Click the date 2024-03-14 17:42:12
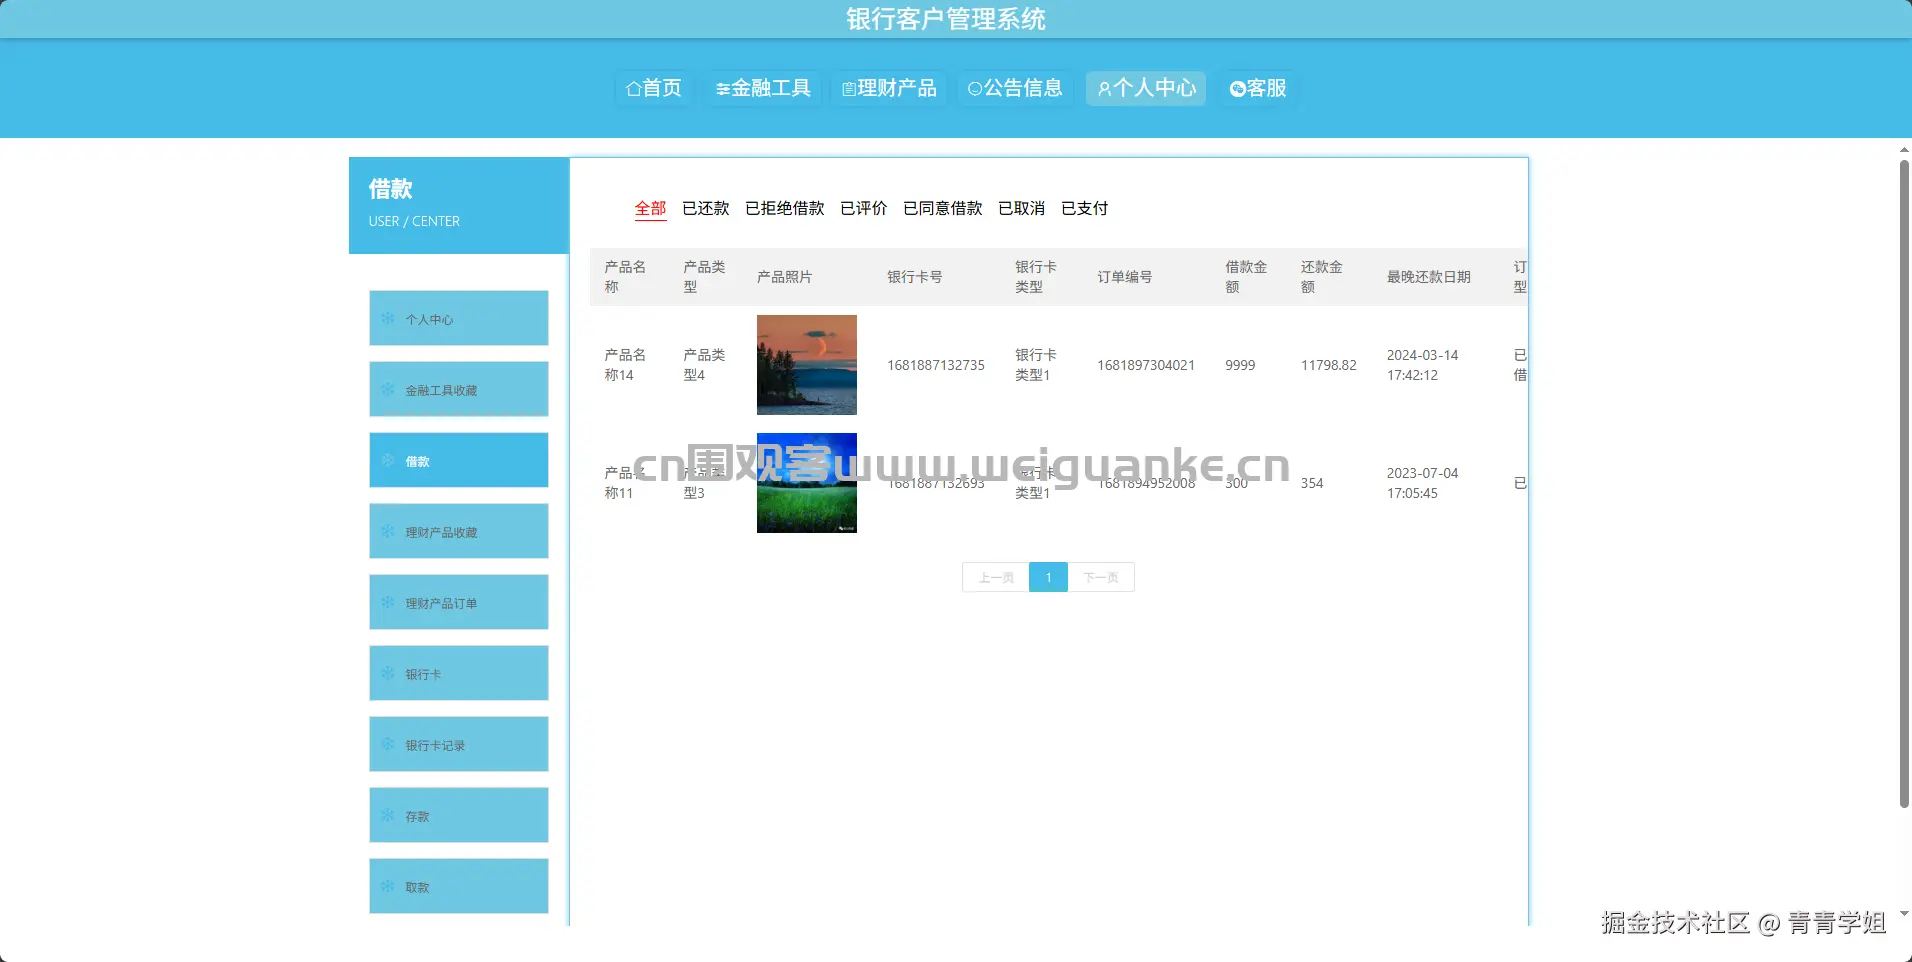The height and width of the screenshot is (962, 1912). coord(1423,365)
